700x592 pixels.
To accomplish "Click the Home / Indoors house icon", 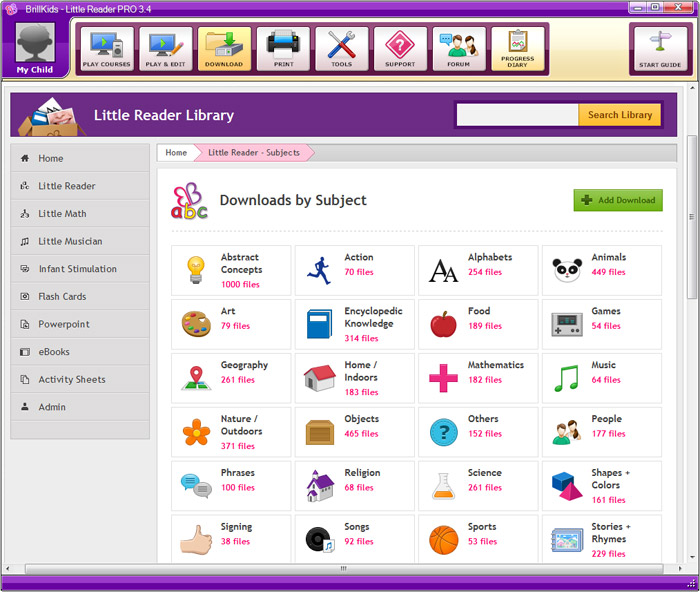I will (320, 378).
